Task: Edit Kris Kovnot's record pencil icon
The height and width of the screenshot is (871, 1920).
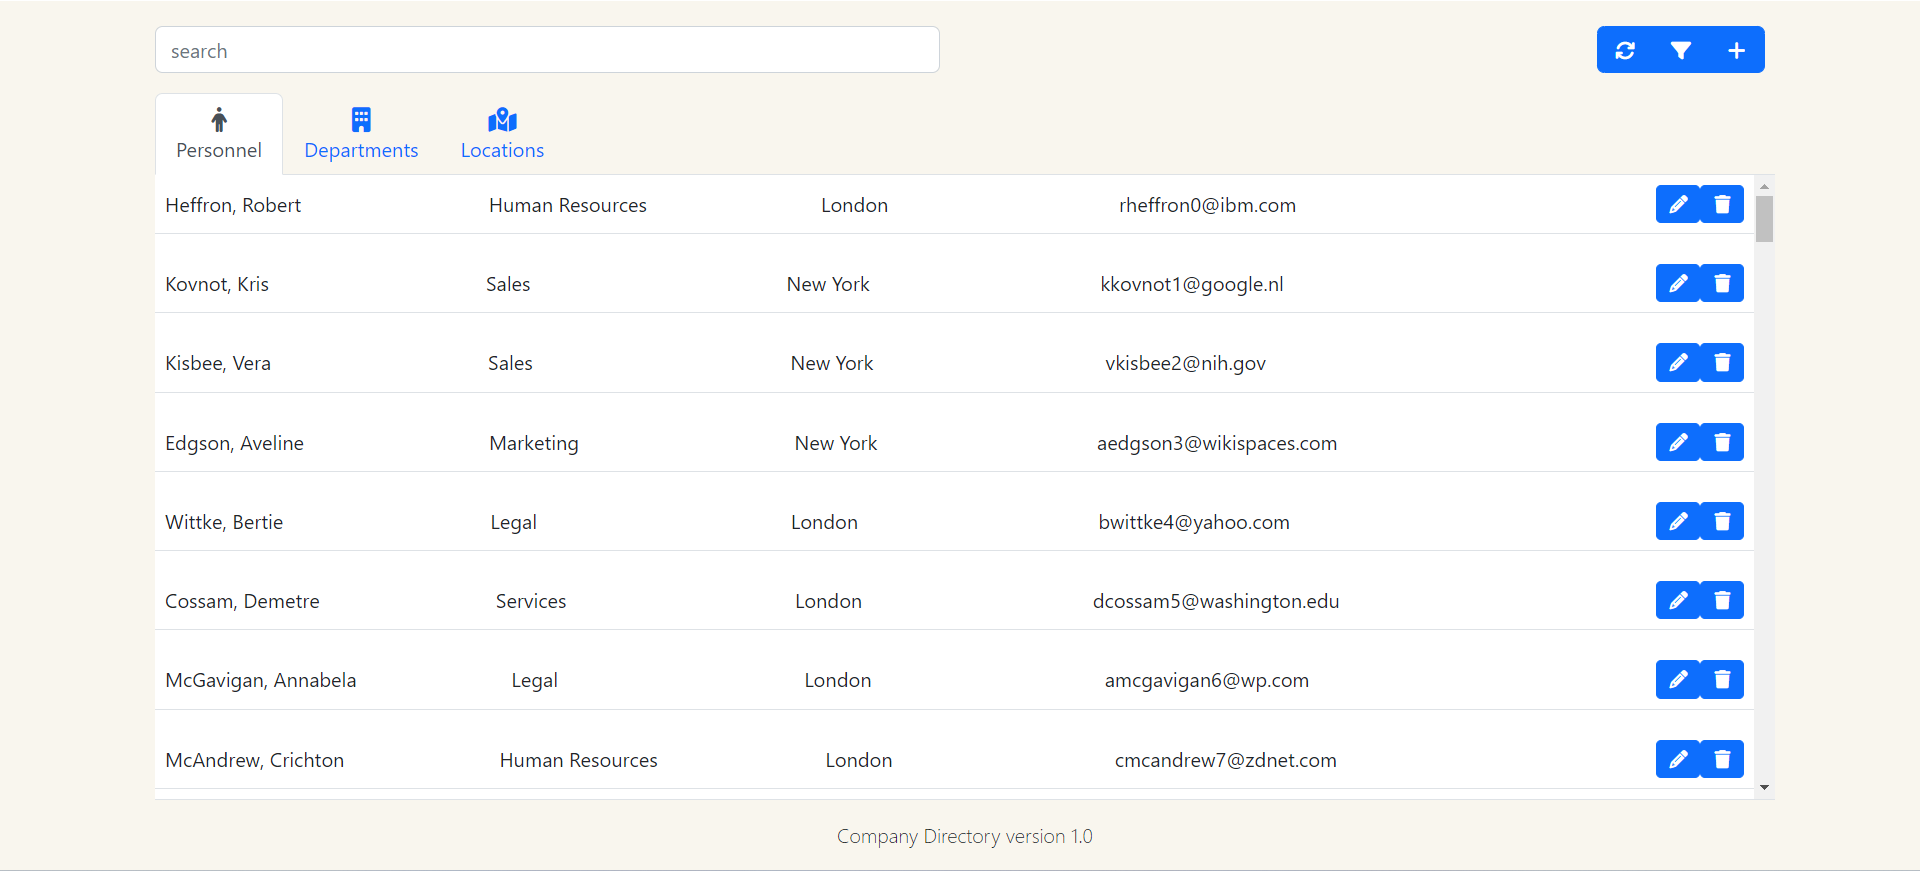Action: (x=1678, y=283)
